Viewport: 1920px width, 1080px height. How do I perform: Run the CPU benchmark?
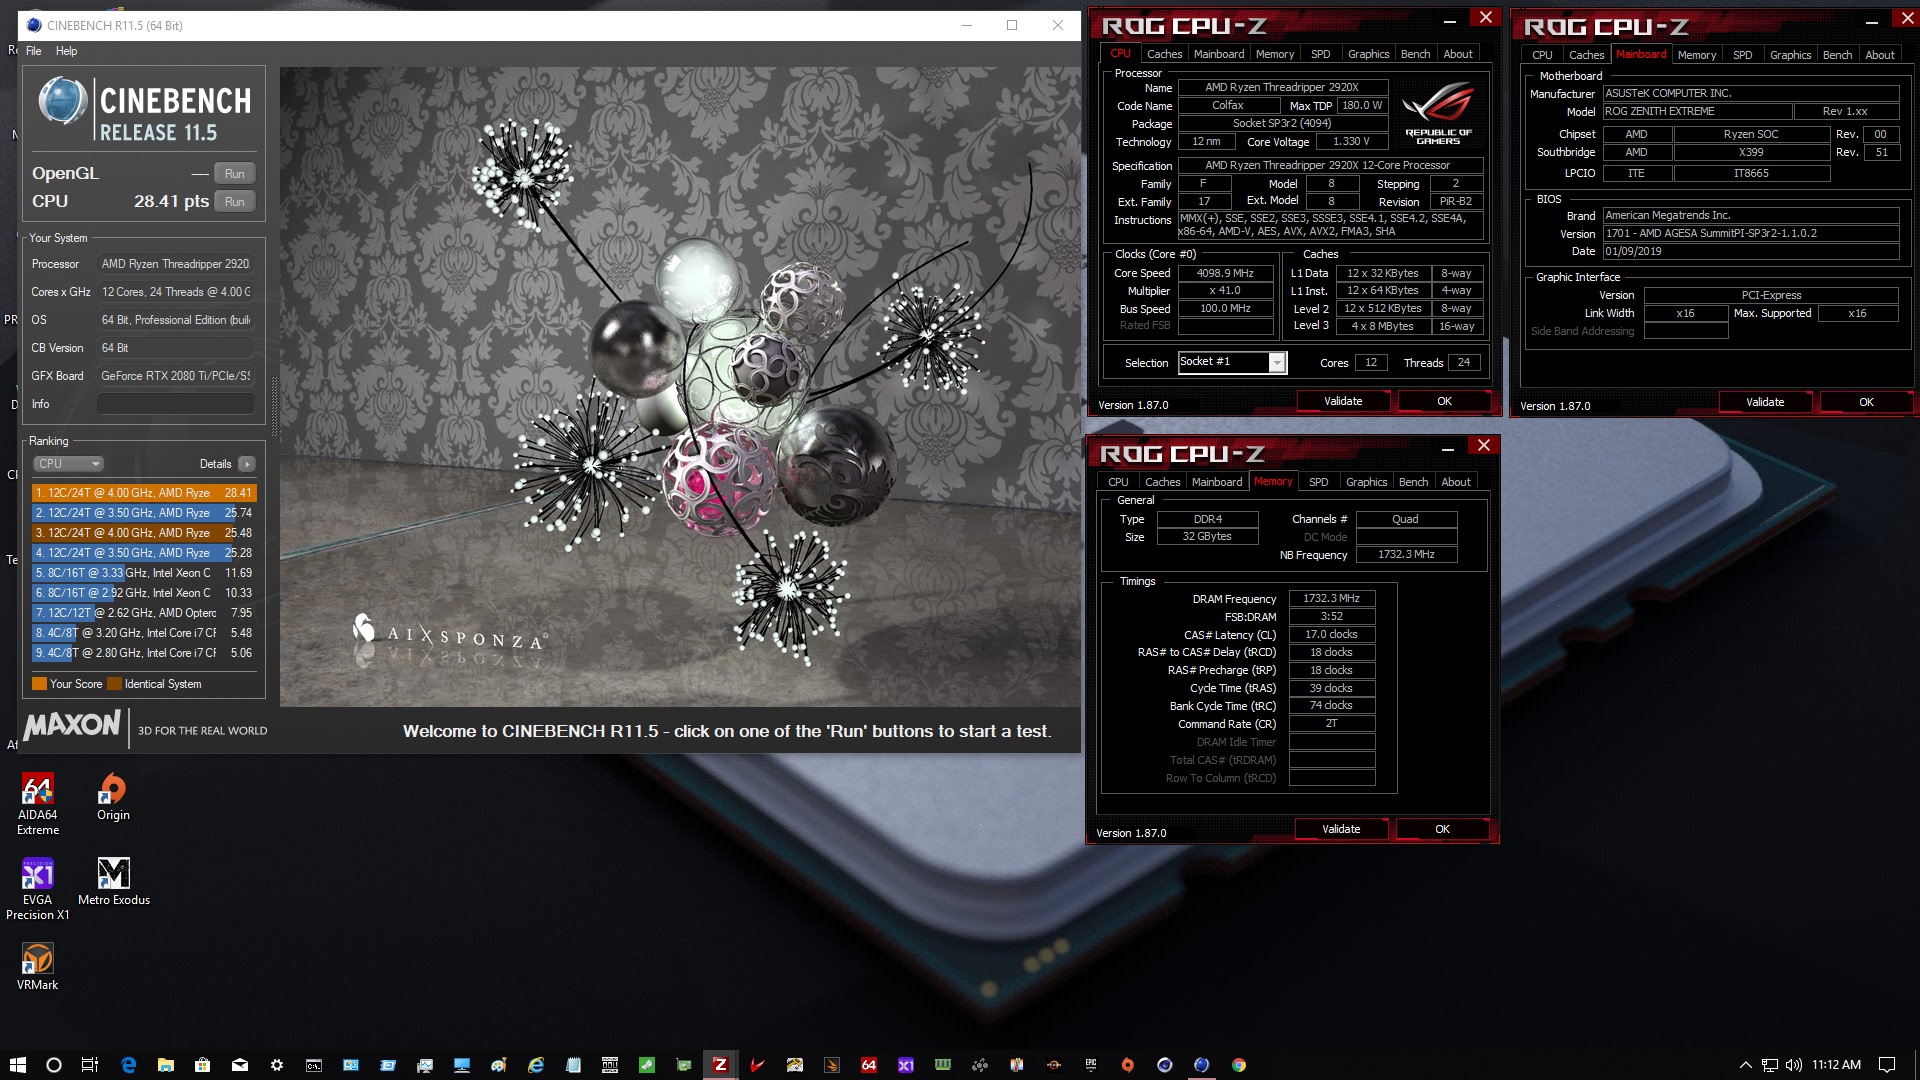234,202
